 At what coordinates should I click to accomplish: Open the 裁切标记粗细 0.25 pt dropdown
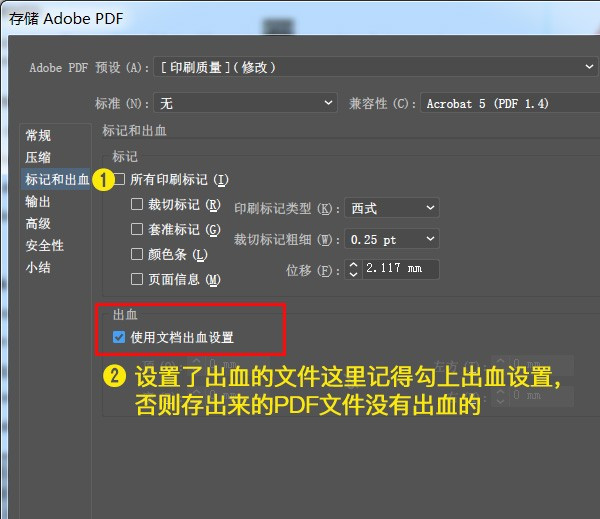(392, 239)
